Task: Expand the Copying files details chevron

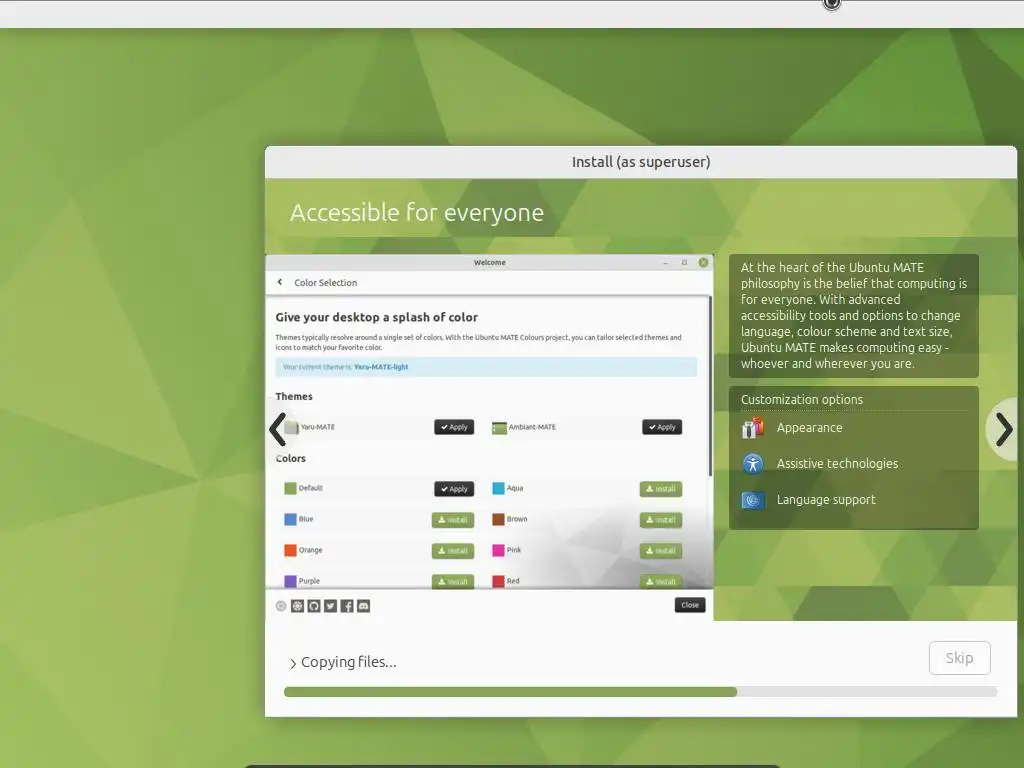Action: 293,664
